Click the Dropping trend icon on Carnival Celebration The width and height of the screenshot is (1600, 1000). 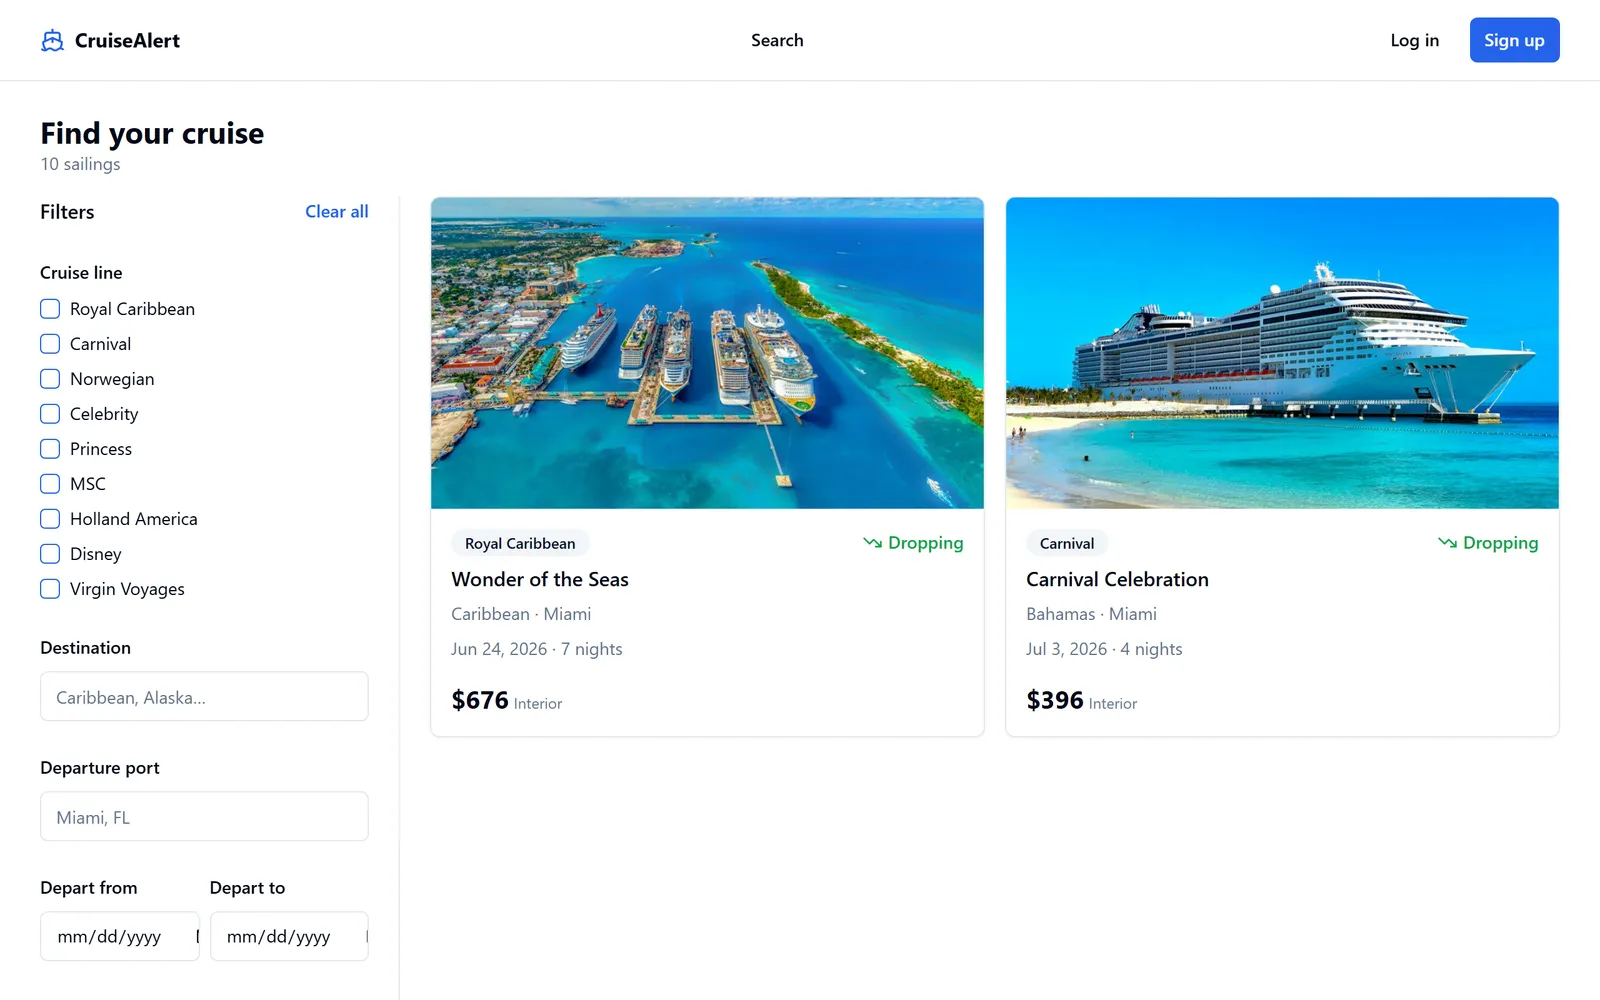coord(1447,543)
